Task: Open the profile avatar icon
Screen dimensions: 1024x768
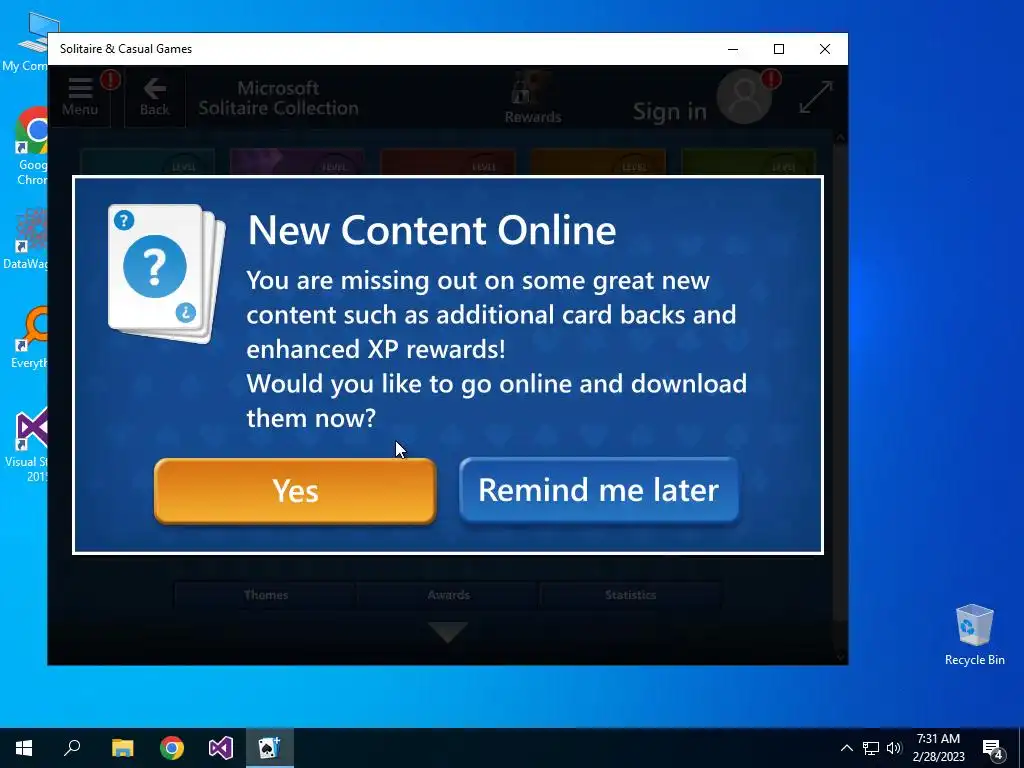Action: [744, 97]
